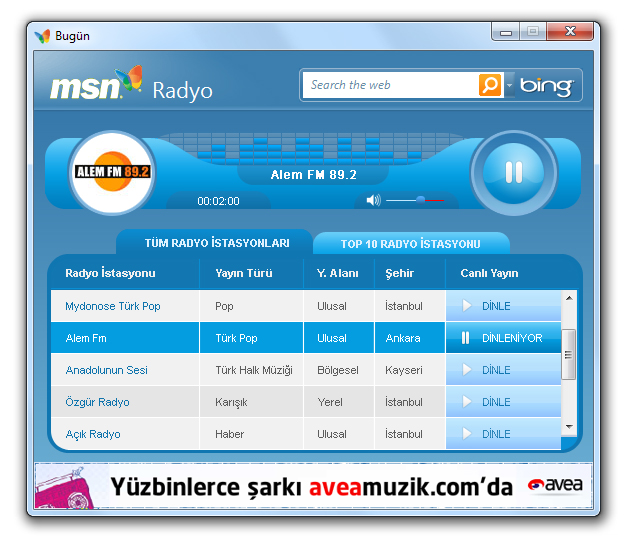Switch to the TOP 10 RADYO İSTASYONU tab
This screenshot has width=633, height=540.
pyautogui.click(x=411, y=244)
